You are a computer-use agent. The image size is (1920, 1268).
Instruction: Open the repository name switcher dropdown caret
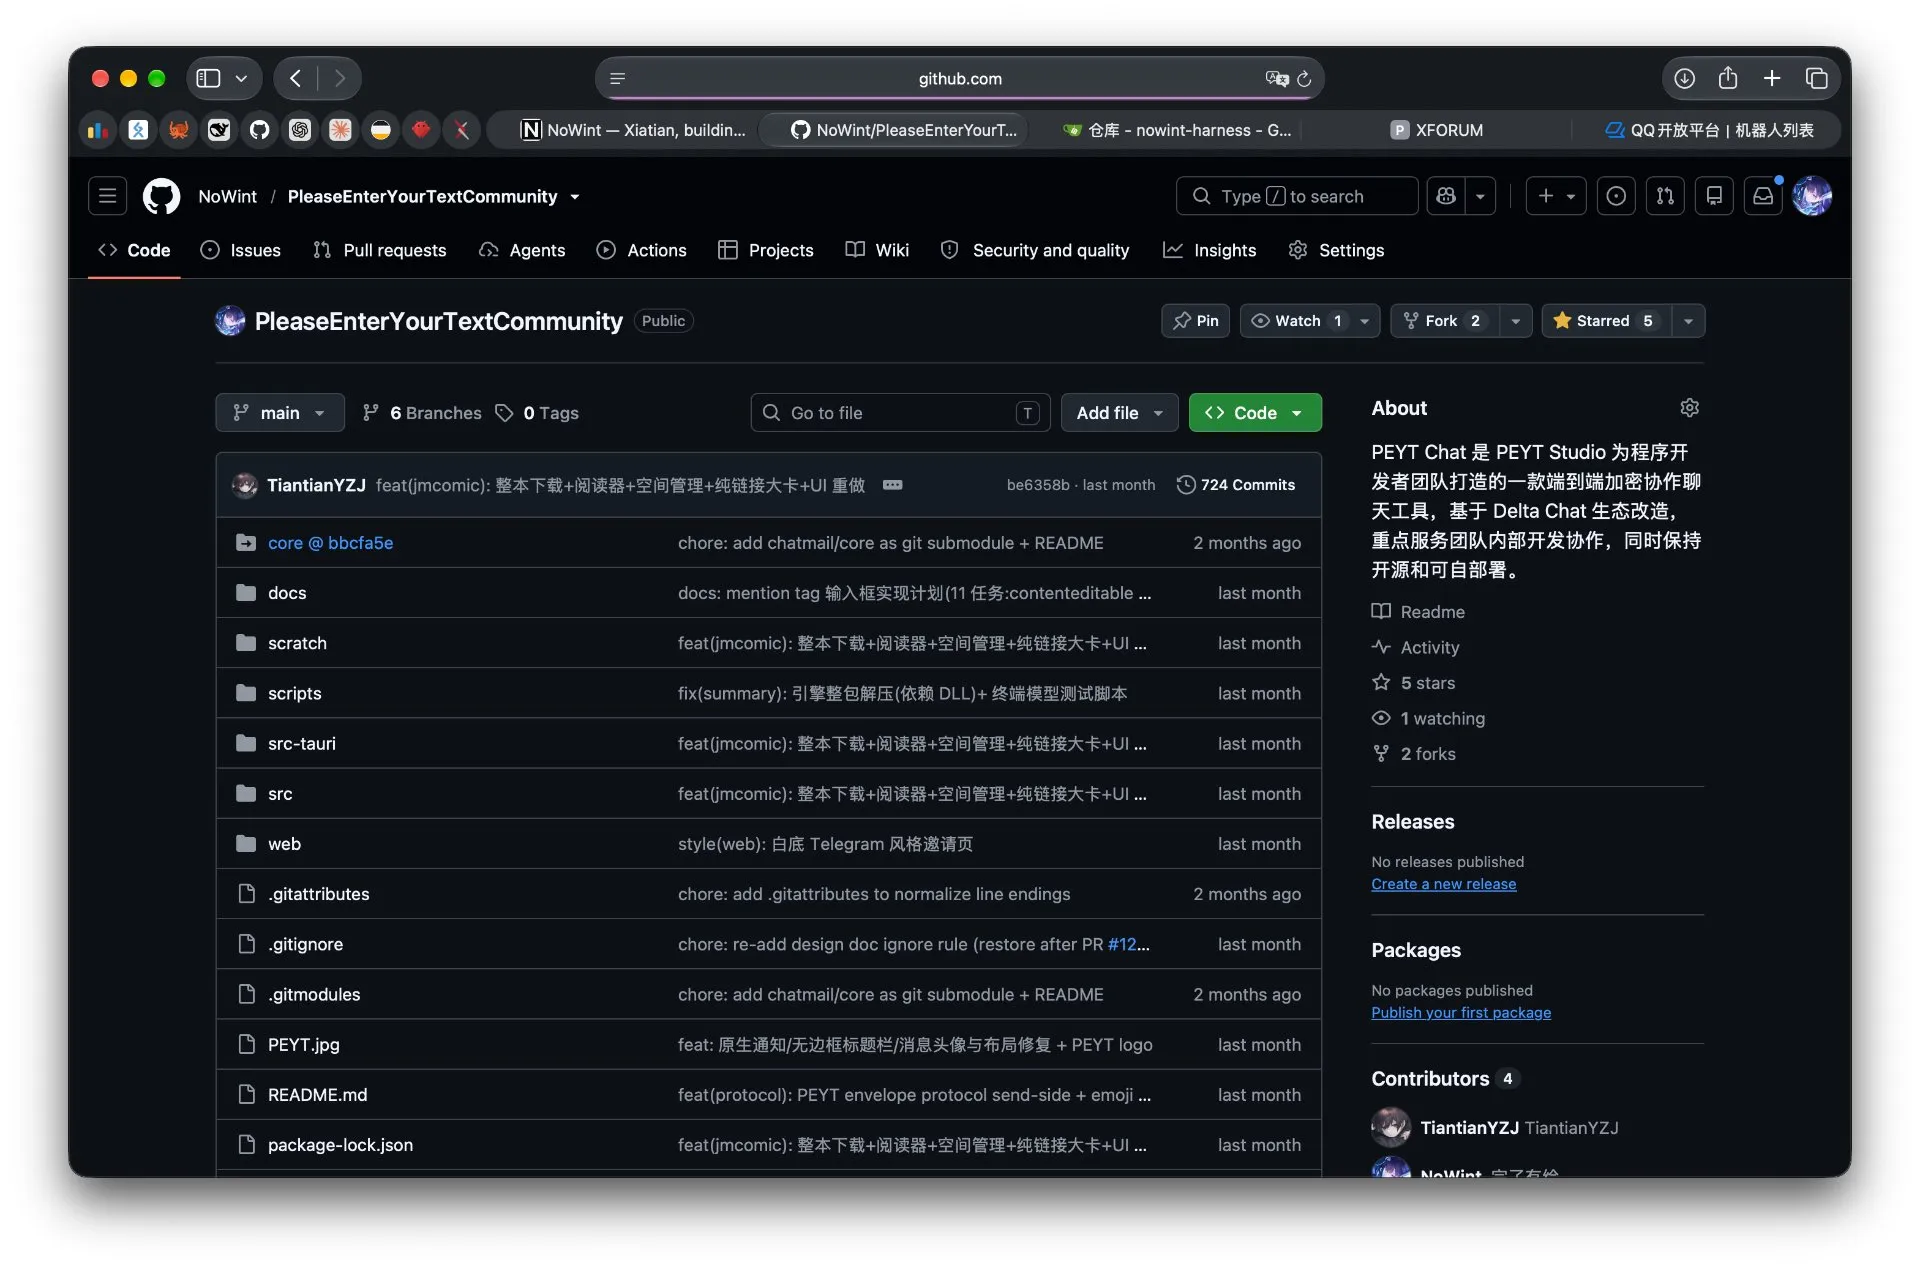pyautogui.click(x=575, y=197)
